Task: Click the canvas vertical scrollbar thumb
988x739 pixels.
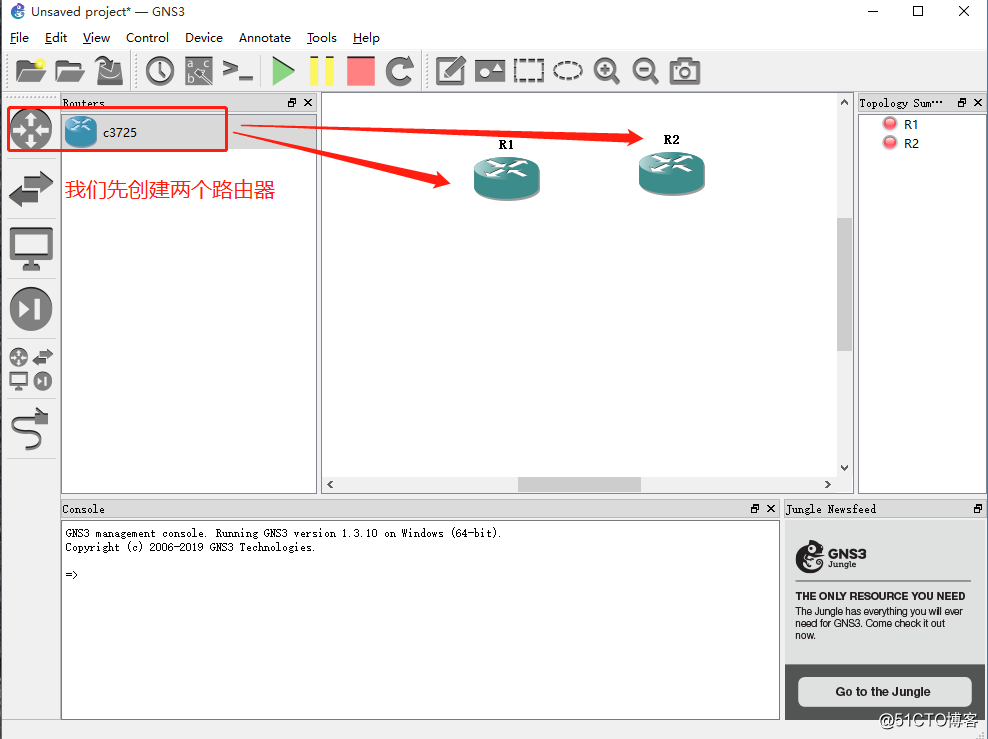Action: (x=844, y=284)
